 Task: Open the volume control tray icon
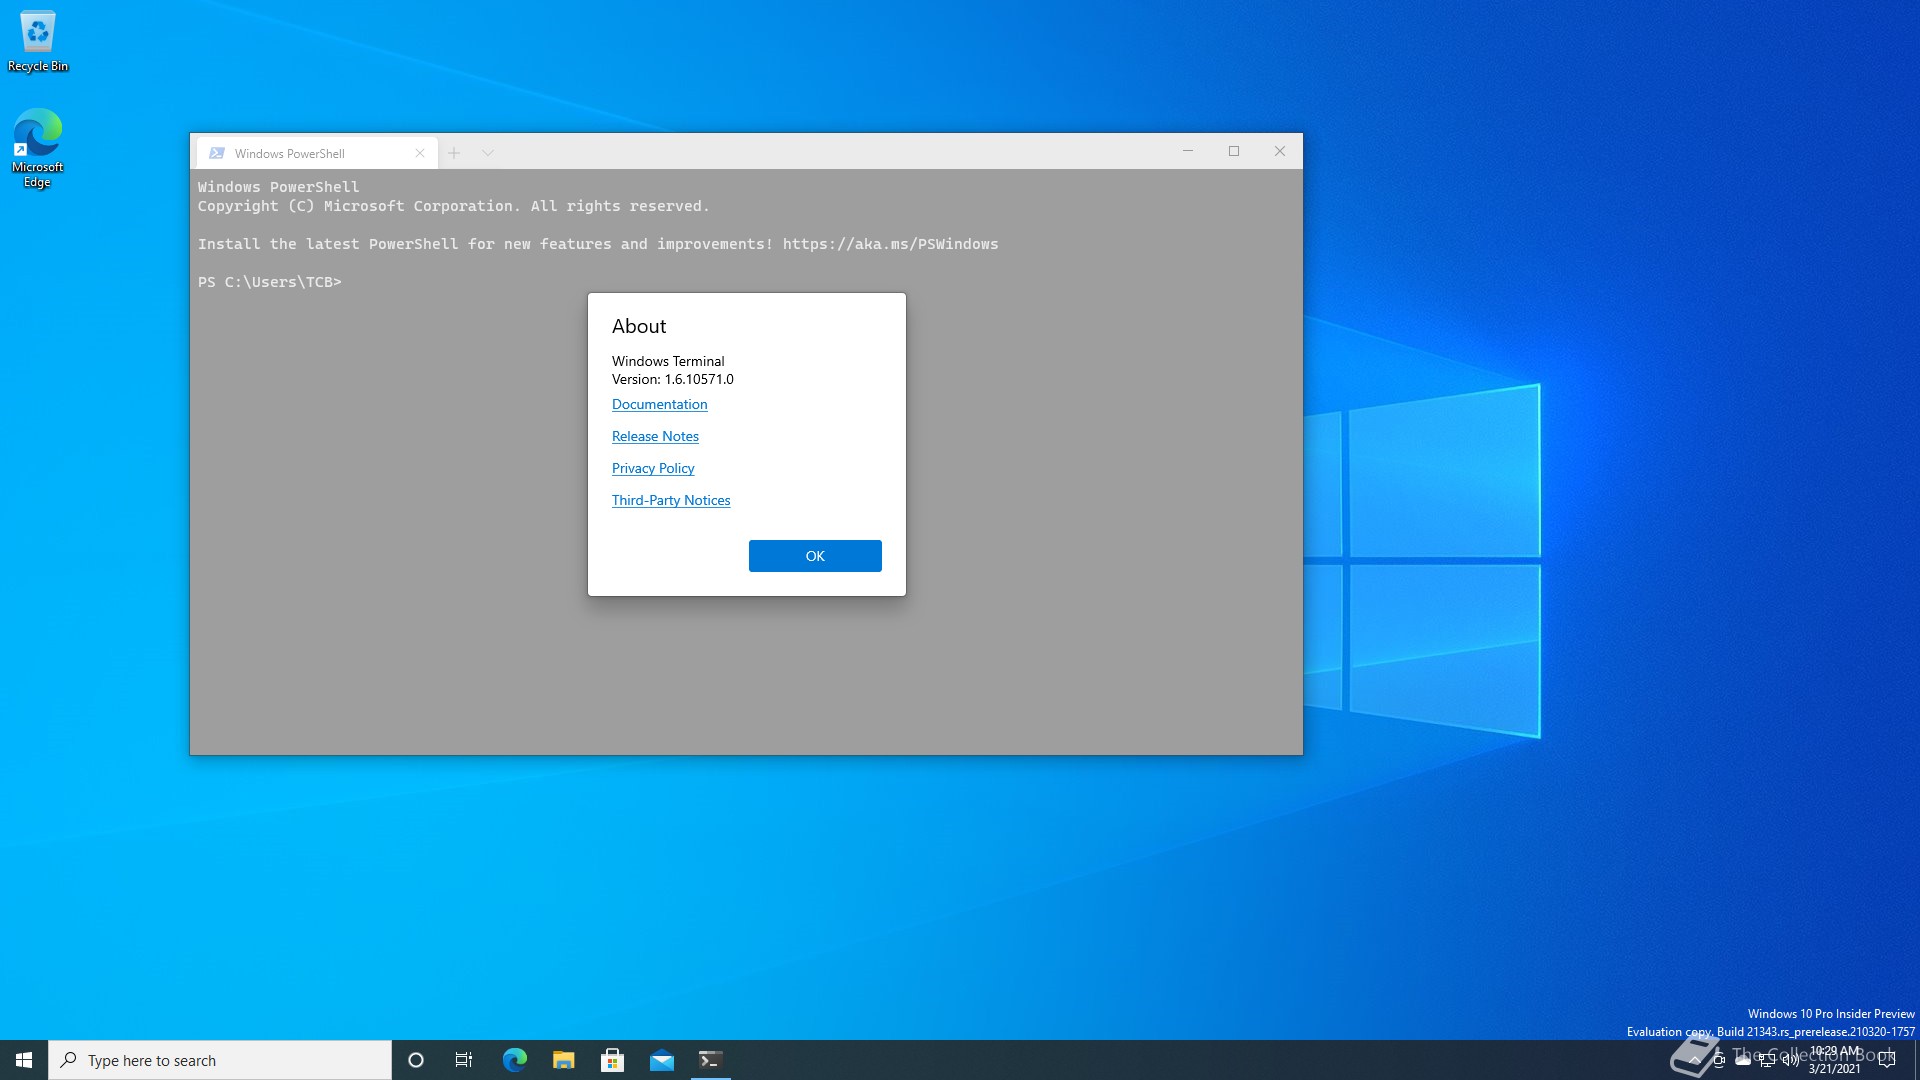coord(1791,1060)
